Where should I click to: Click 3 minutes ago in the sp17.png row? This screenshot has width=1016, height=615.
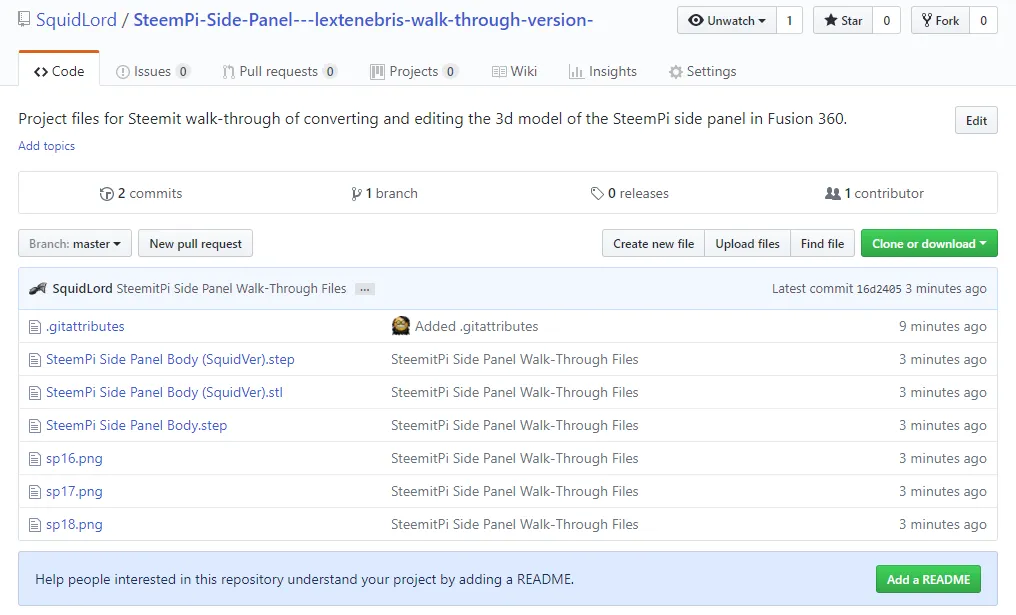943,492
